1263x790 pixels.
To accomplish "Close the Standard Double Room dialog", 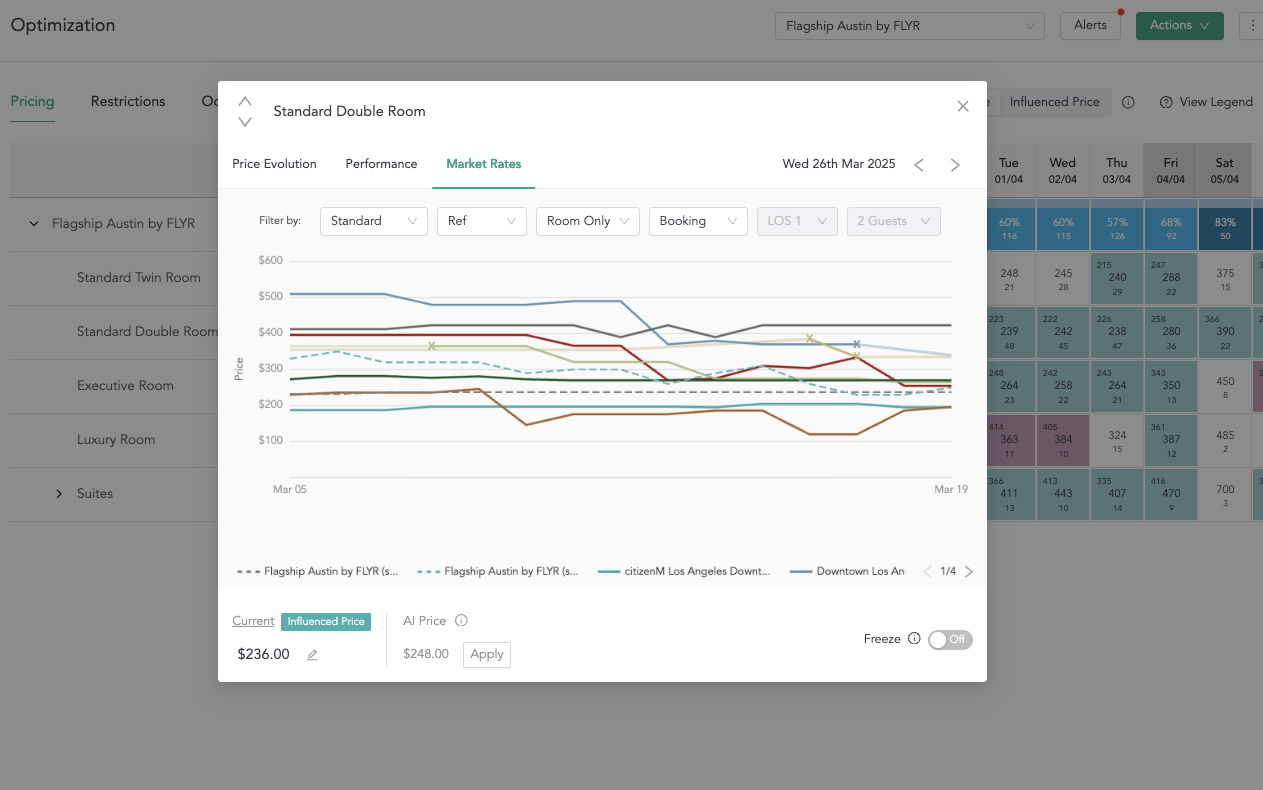I will (963, 106).
